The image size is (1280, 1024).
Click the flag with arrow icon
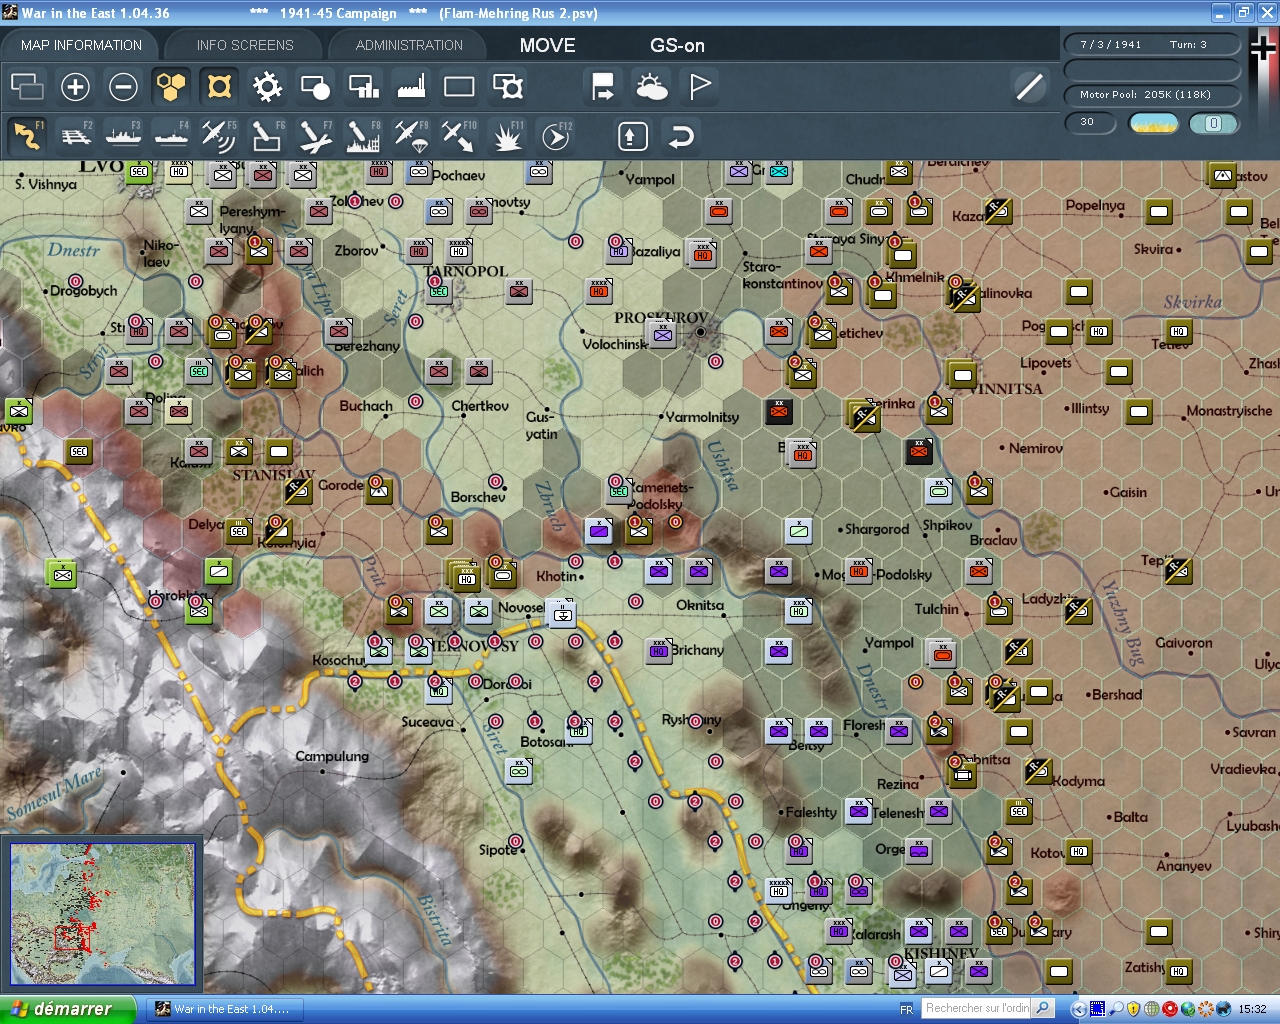pos(603,87)
